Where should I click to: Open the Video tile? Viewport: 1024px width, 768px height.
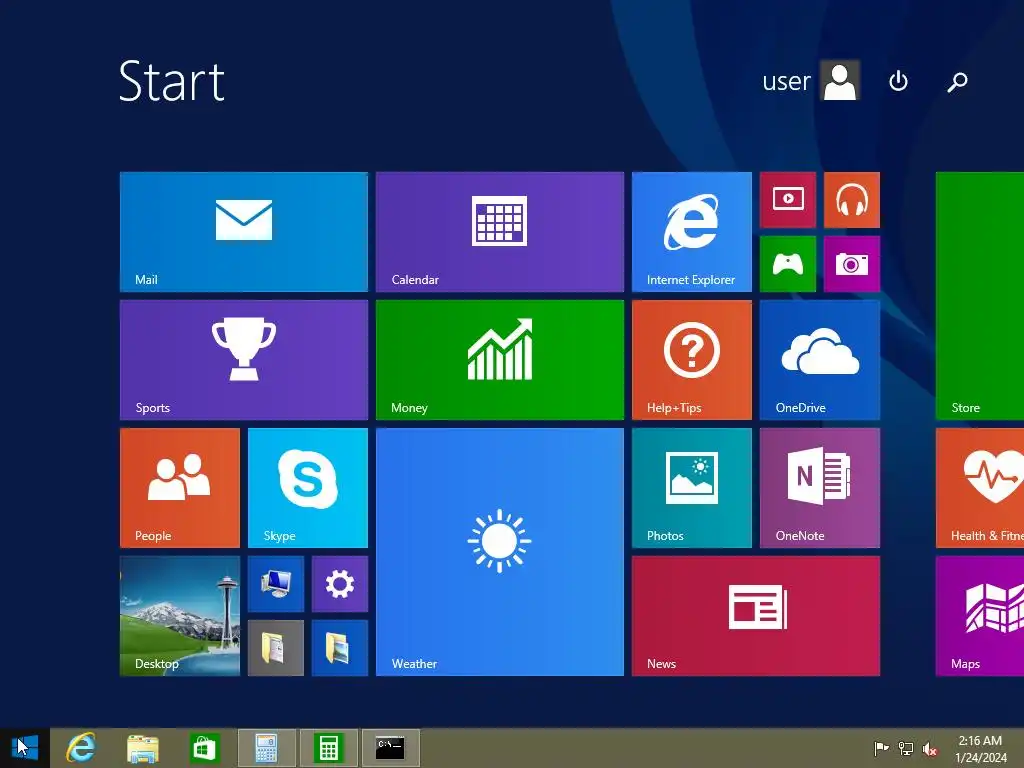pos(788,200)
